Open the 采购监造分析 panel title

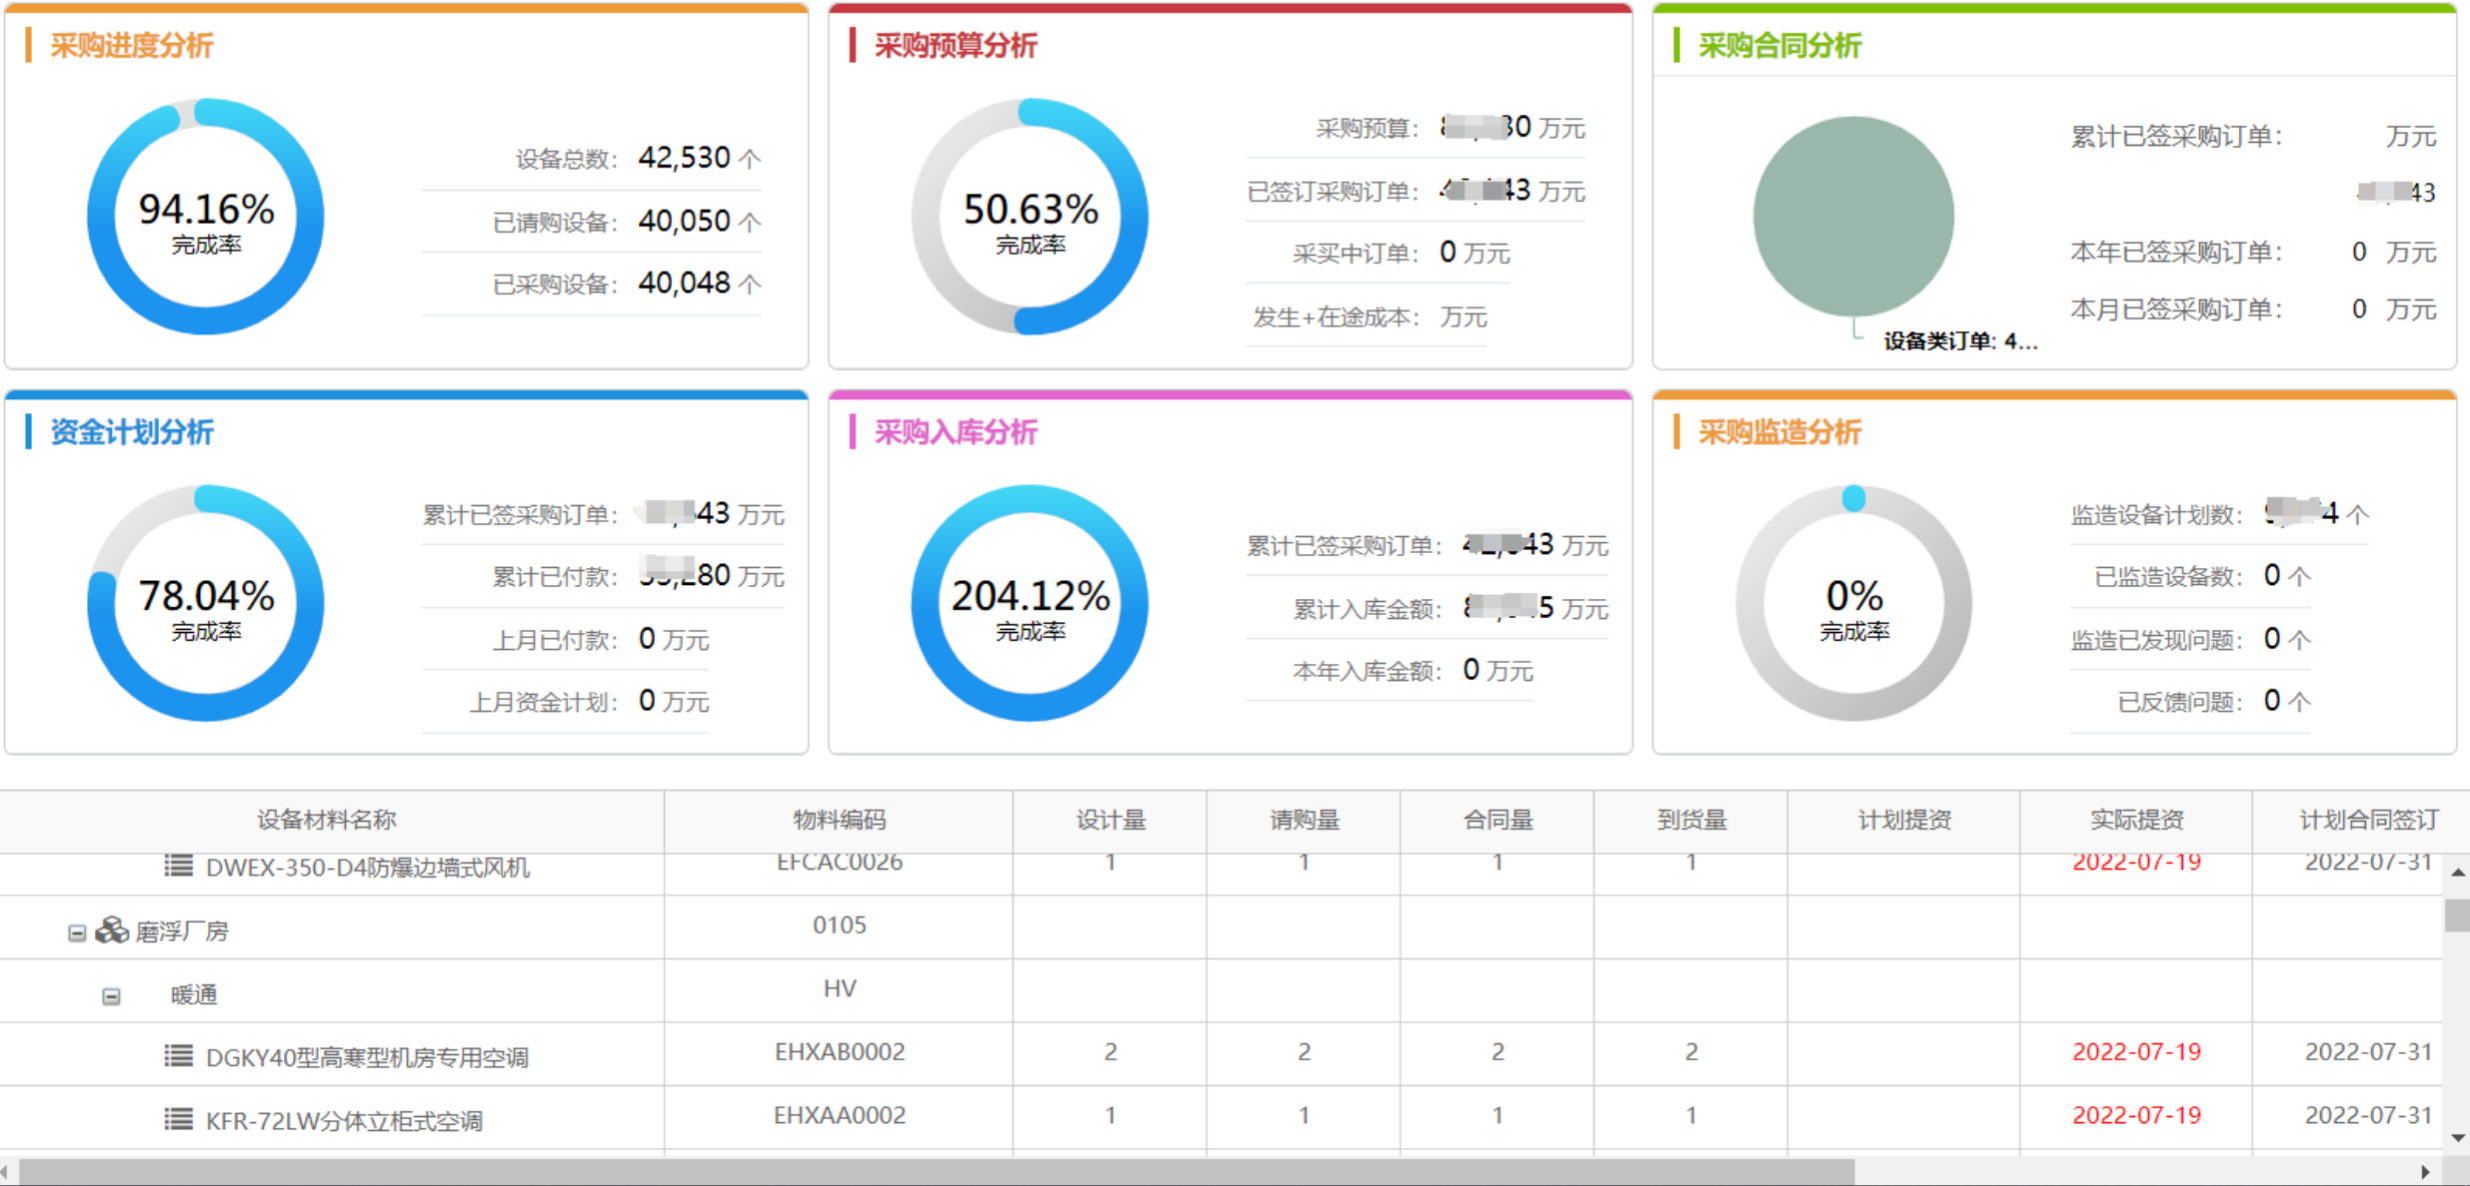(x=1779, y=432)
